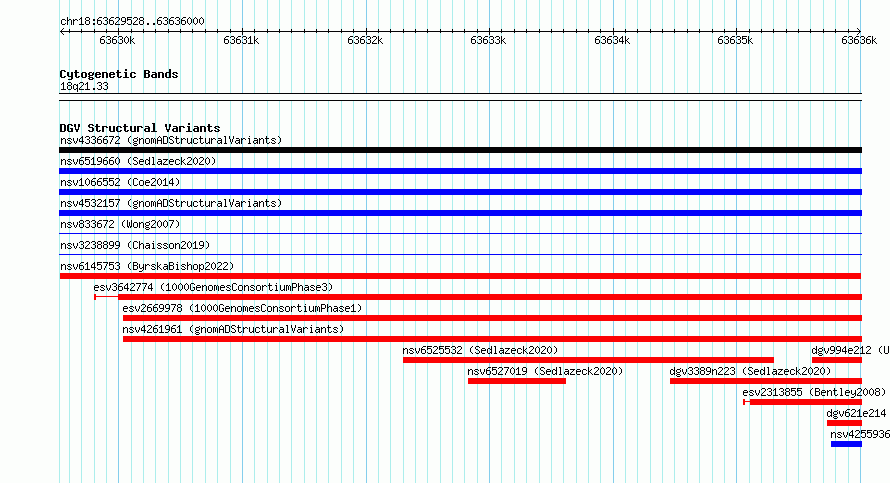Select the dgv3389n223 (Sedlazeck2020) label

coord(750,371)
